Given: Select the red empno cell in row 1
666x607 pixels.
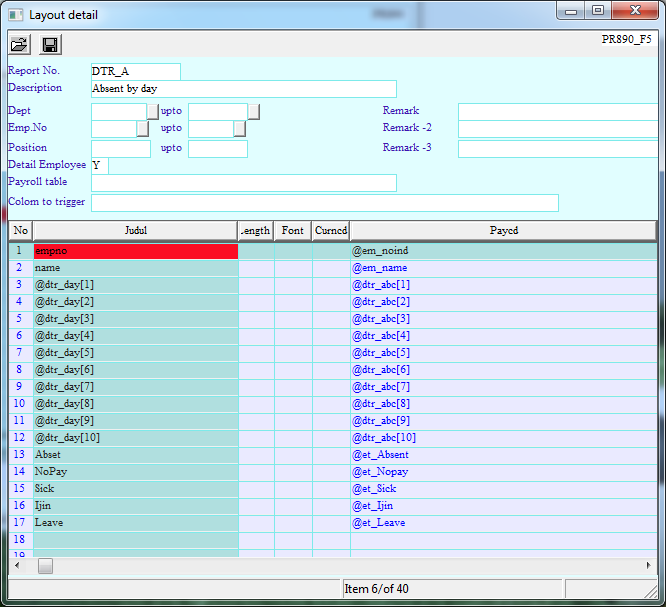Looking at the screenshot, I should 136,251.
